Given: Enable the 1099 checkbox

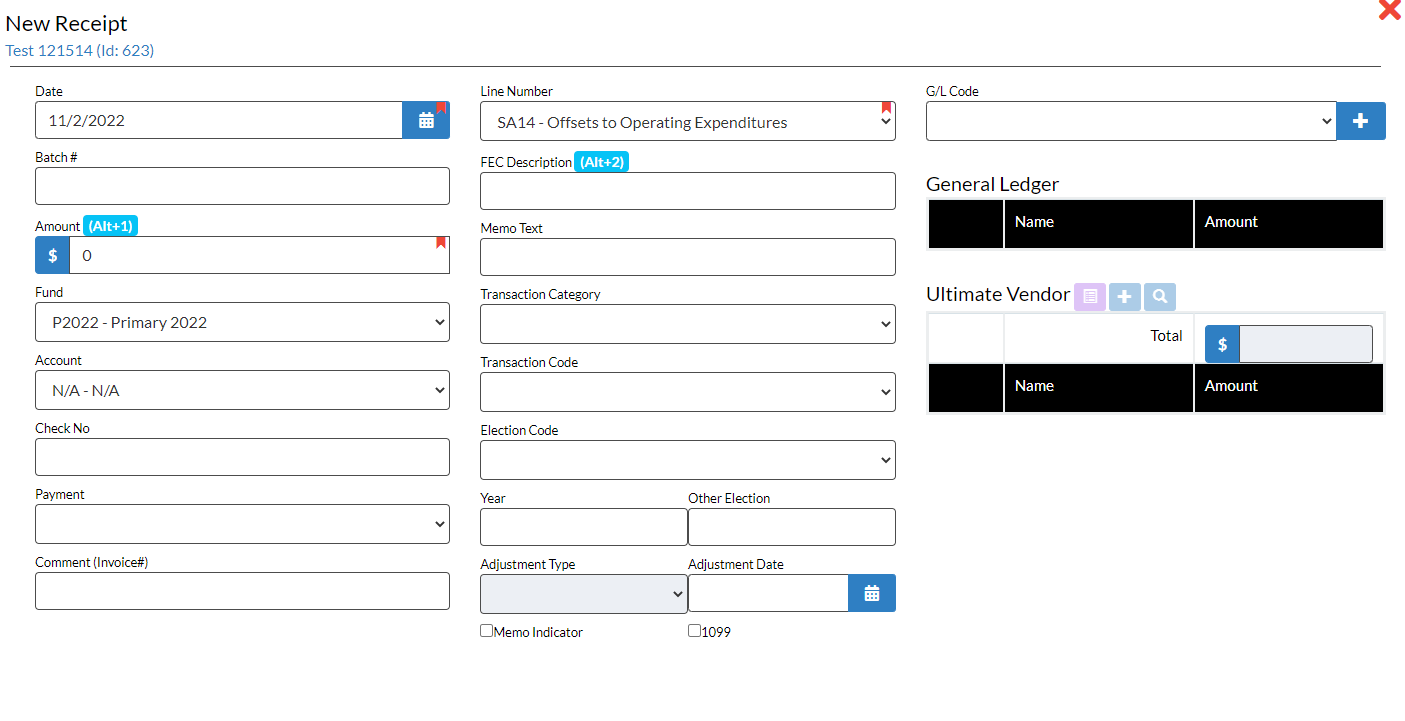Looking at the screenshot, I should point(695,631).
